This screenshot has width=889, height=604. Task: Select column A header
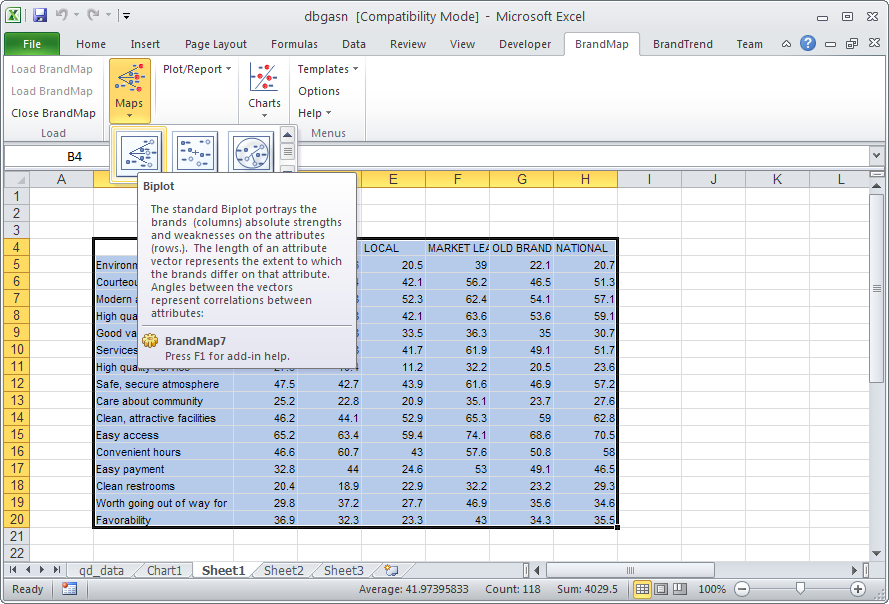(61, 180)
